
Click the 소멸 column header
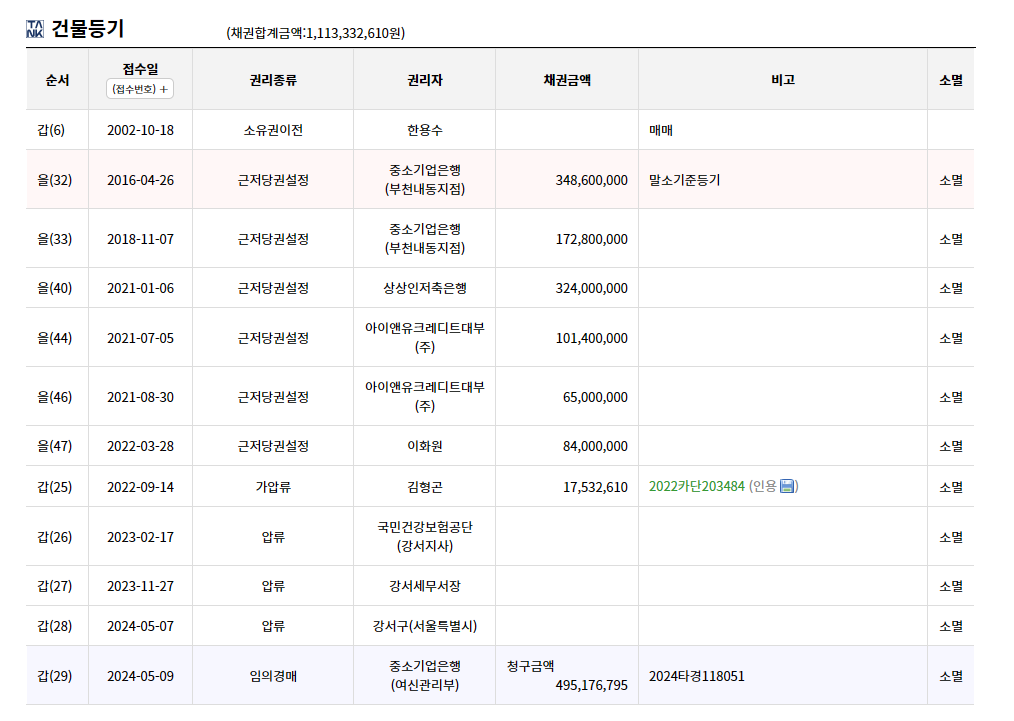coord(951,80)
